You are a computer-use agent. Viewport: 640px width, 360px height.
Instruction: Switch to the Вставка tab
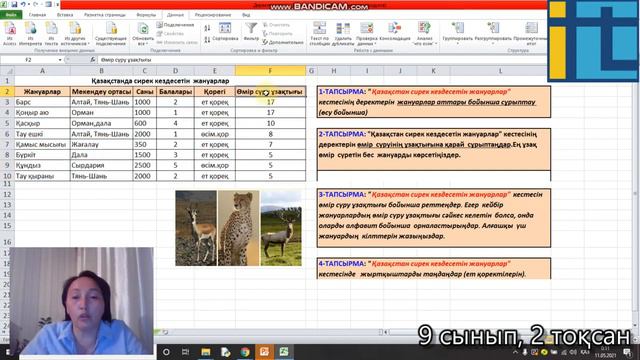coord(65,15)
